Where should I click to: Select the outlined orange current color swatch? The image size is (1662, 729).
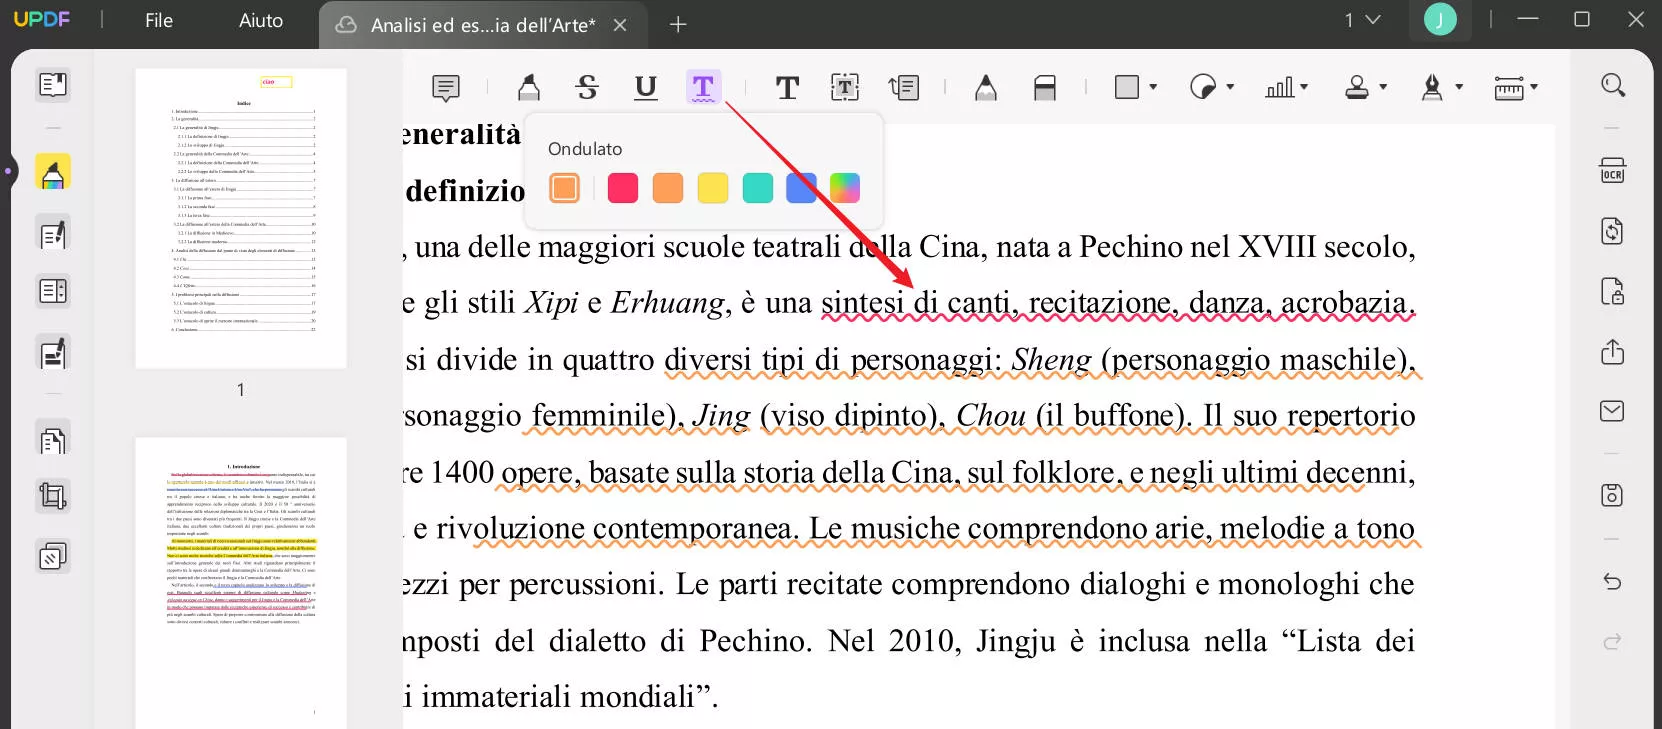(565, 188)
